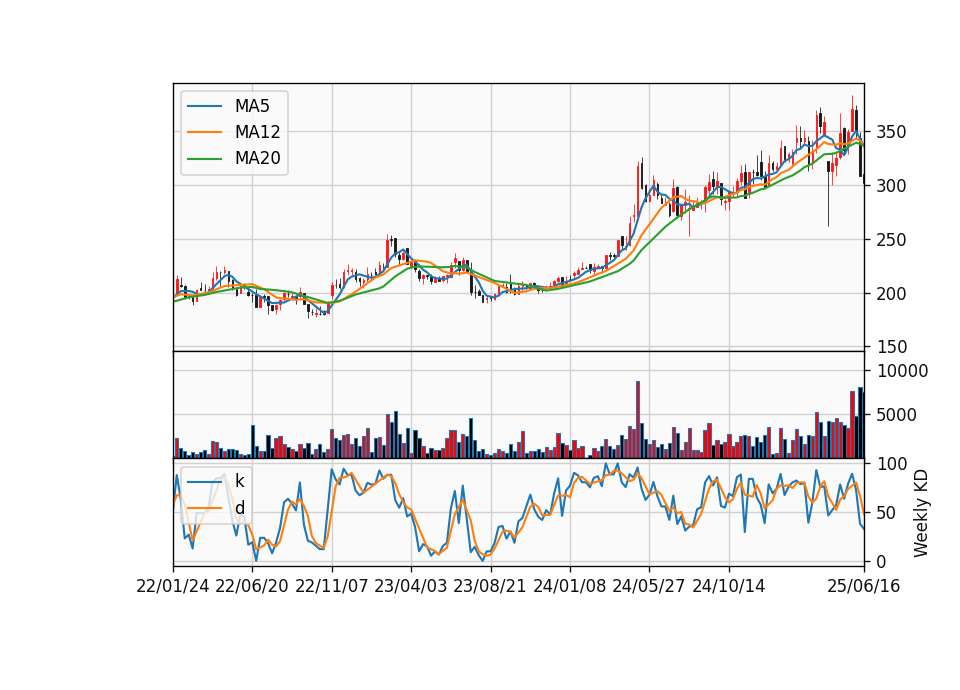Viewport: 960px width, 690px height.
Task: Click the 24/10/14 date label
Action: point(729,587)
